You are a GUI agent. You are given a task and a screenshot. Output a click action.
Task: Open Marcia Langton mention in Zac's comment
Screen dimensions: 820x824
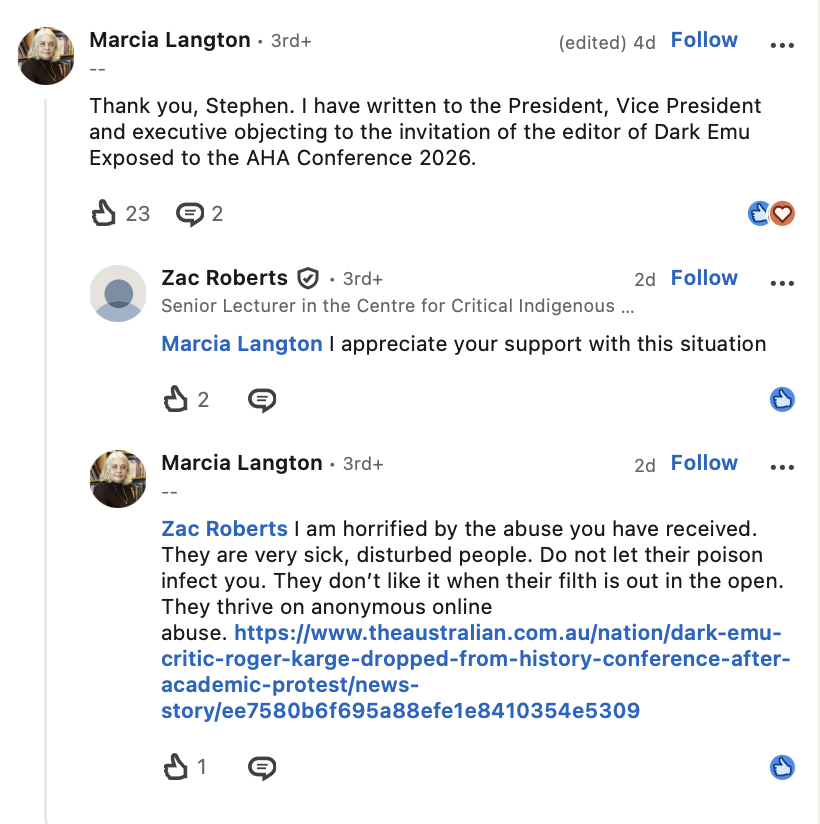click(242, 344)
